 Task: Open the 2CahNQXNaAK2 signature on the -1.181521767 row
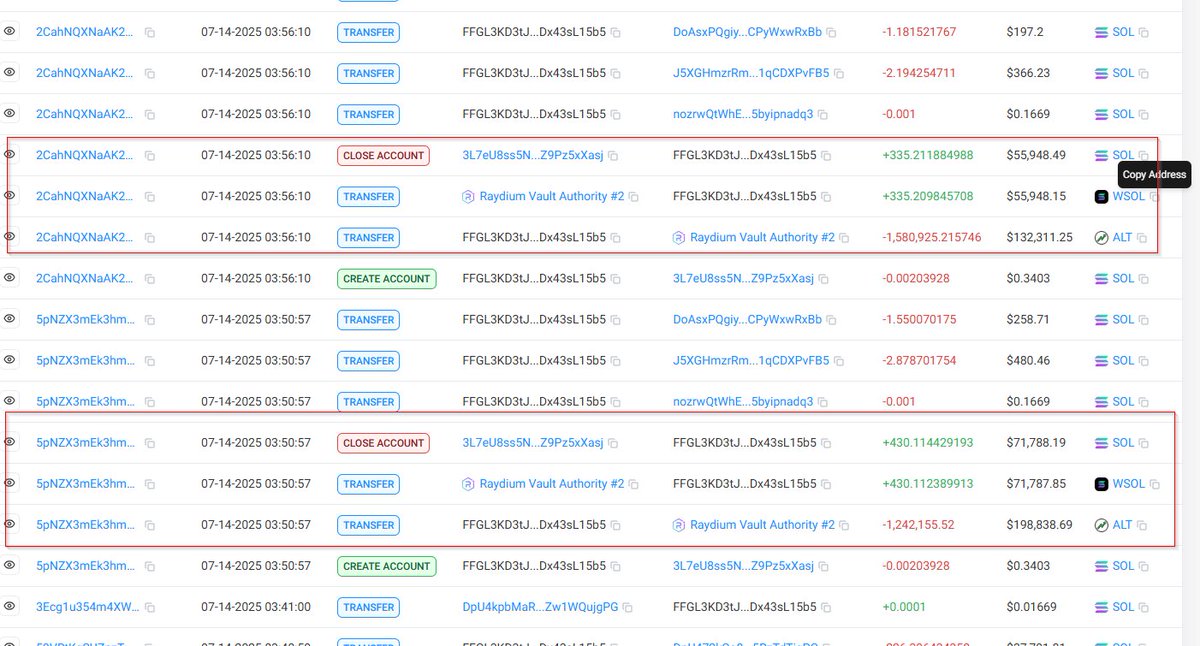tap(84, 32)
